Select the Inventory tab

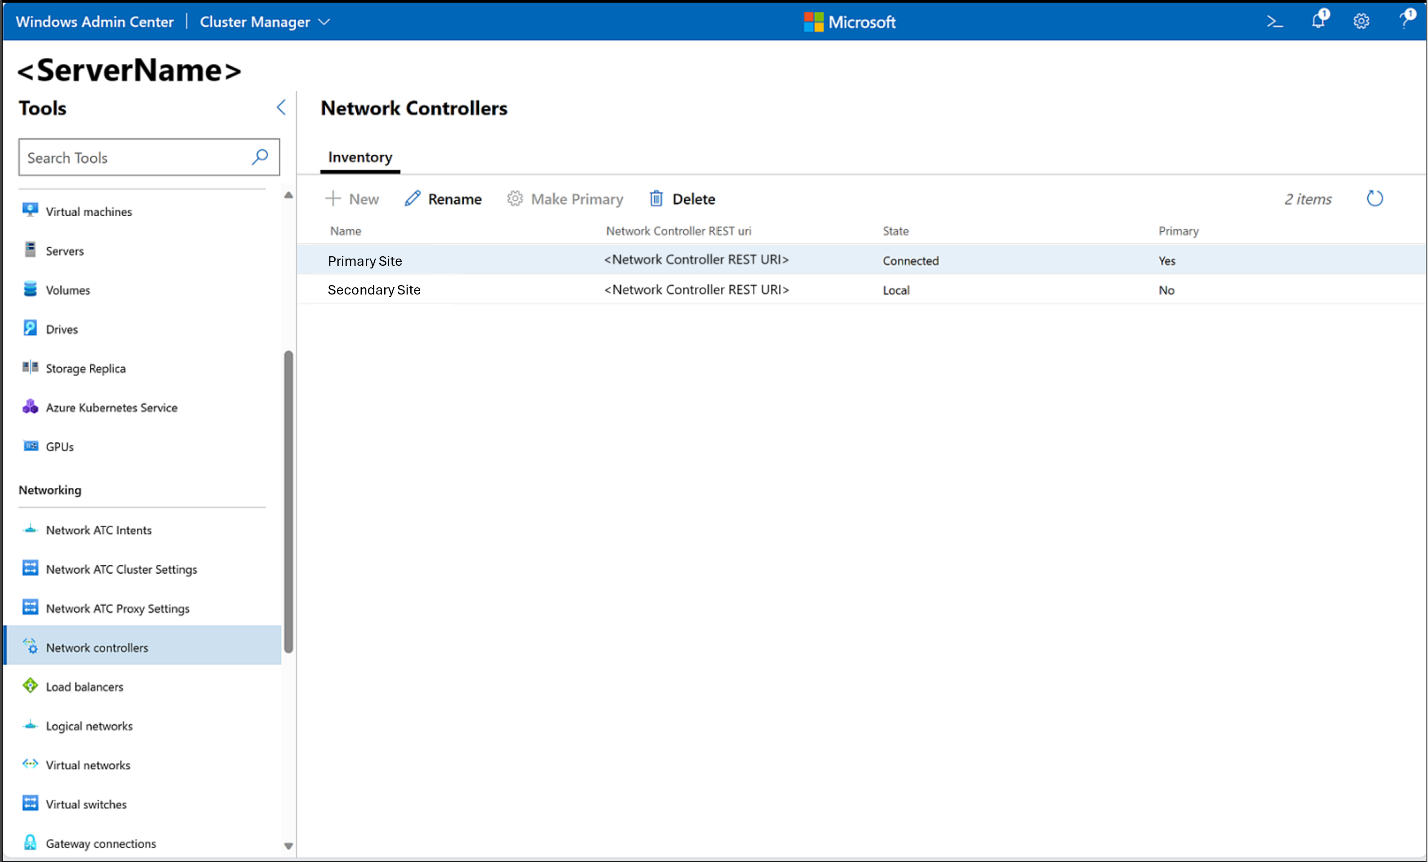[x=360, y=157]
